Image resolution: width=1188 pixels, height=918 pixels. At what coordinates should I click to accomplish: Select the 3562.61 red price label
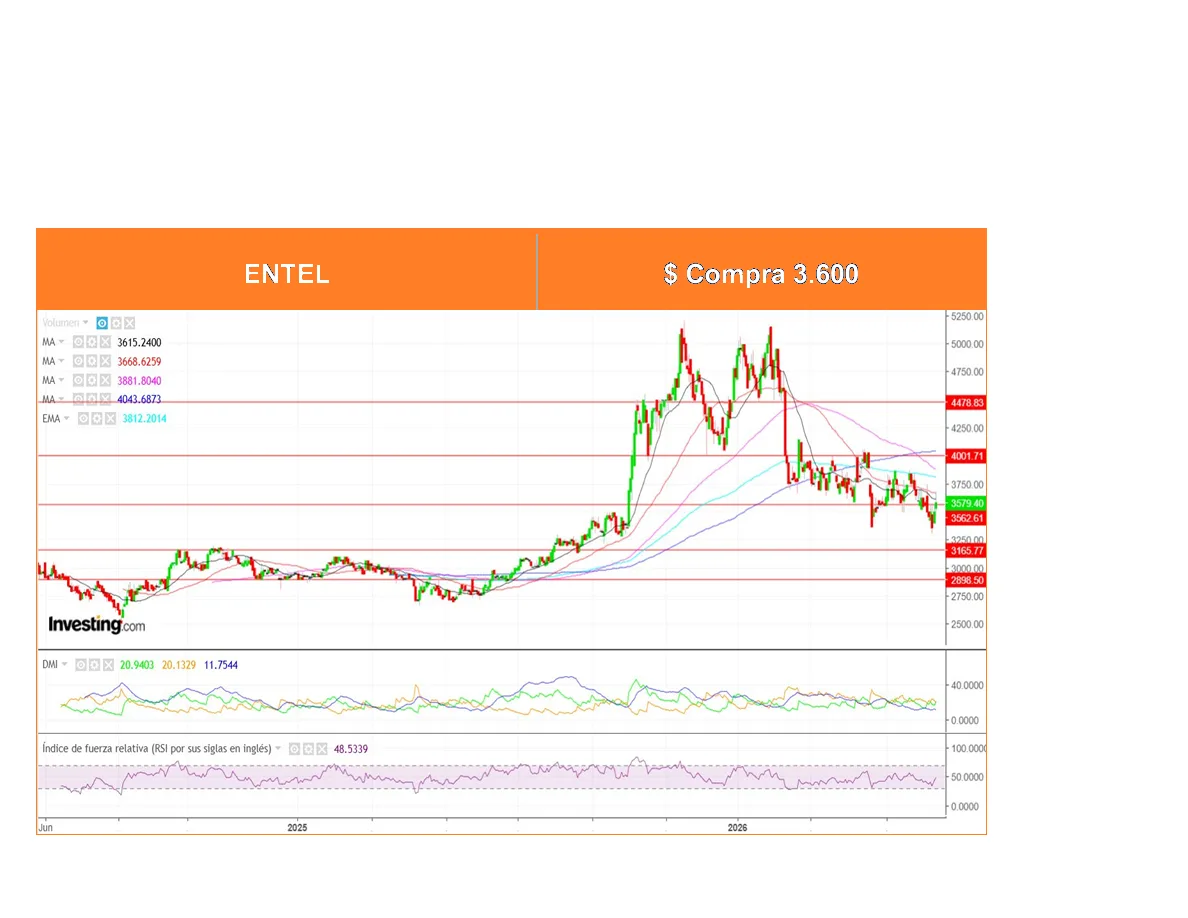(x=967, y=518)
